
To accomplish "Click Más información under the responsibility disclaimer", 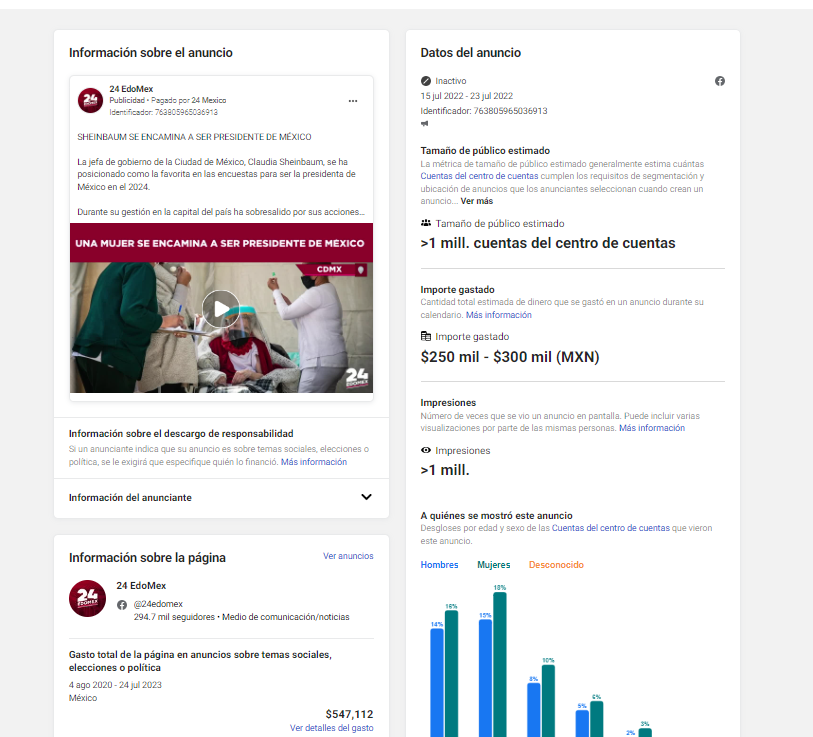I will (x=314, y=462).
